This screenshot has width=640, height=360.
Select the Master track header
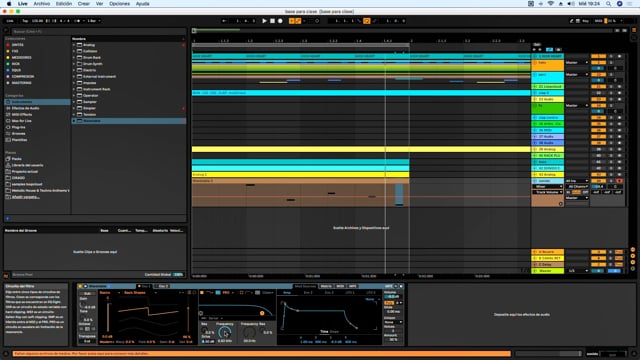click(547, 271)
